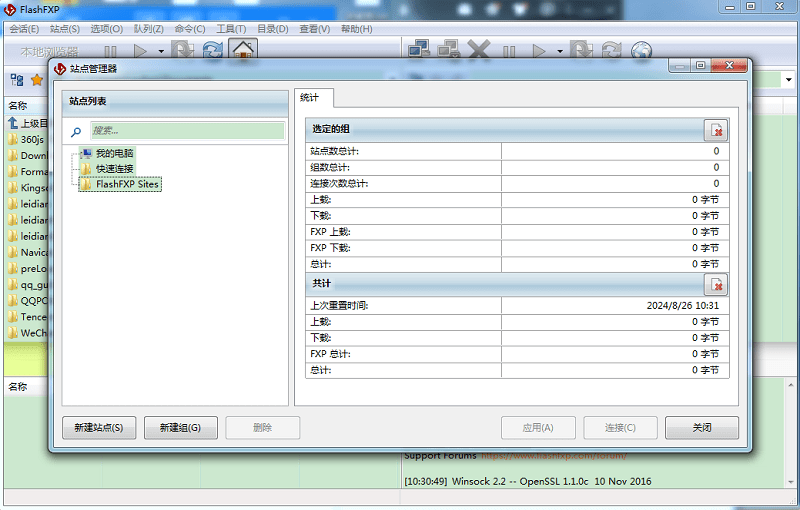Open the 工具(T) menu
The width and height of the screenshot is (800, 510).
231,29
